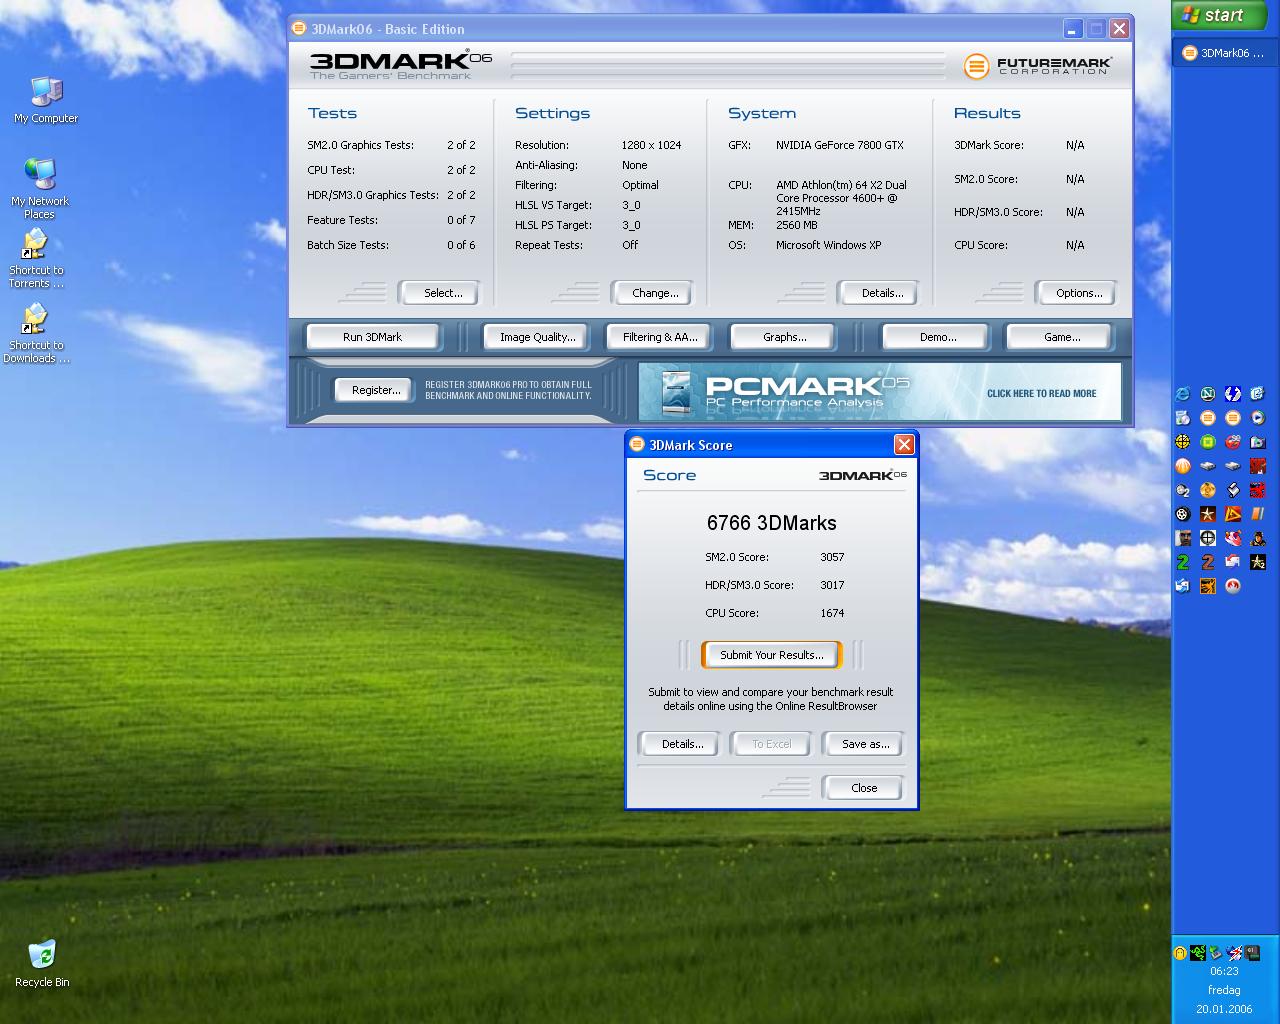Click the CPU Score value 1674
This screenshot has height=1024, width=1280.
832,613
